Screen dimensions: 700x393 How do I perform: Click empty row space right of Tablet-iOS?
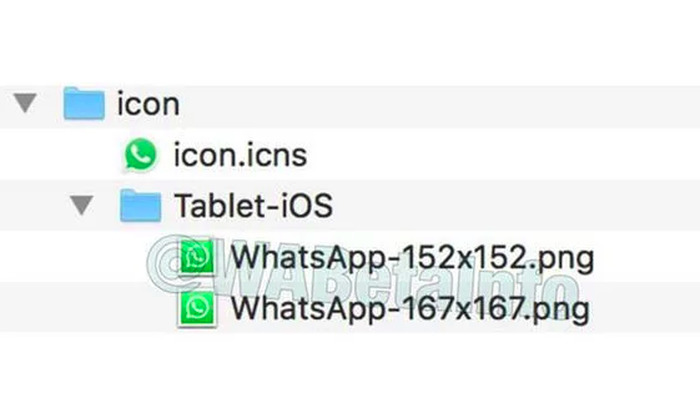click(x=513, y=205)
